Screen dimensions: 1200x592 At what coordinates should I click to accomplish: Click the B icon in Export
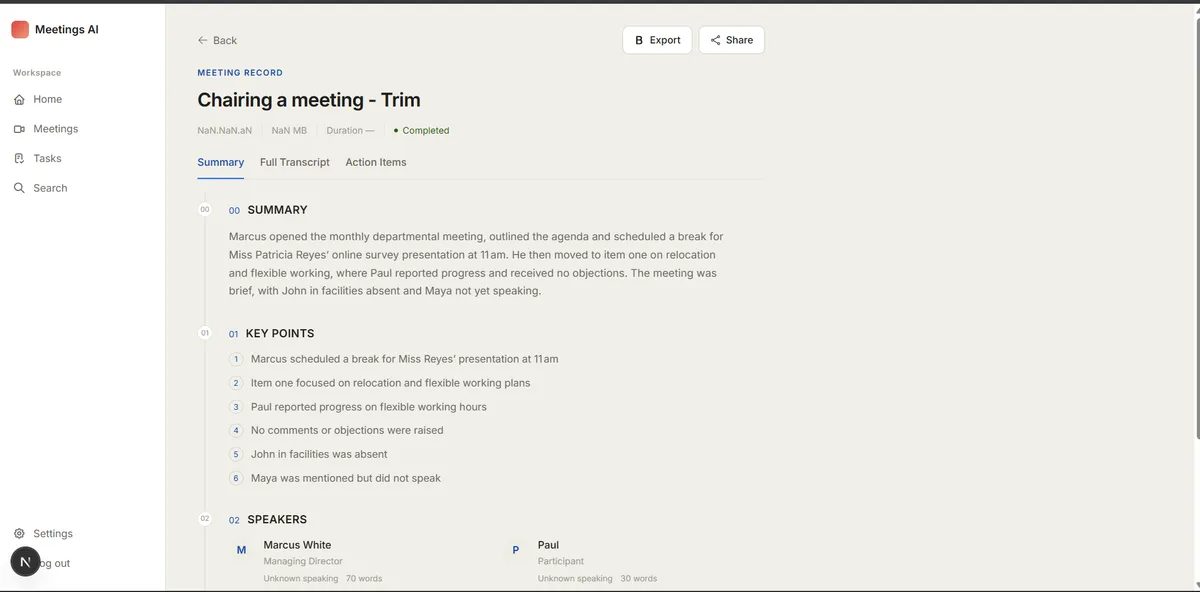click(x=639, y=40)
